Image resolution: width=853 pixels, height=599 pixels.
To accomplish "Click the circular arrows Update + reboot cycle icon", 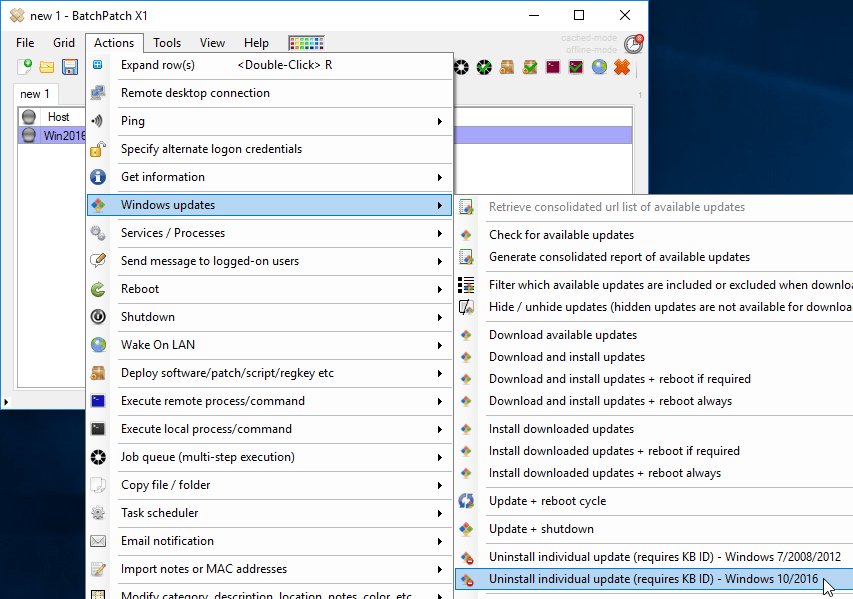I will coord(466,501).
